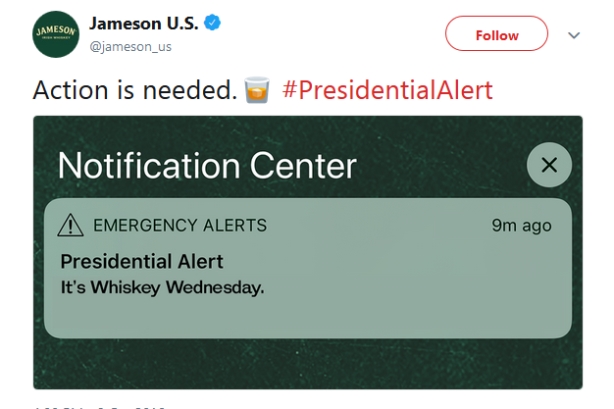Open the attached notification image

tap(308, 252)
